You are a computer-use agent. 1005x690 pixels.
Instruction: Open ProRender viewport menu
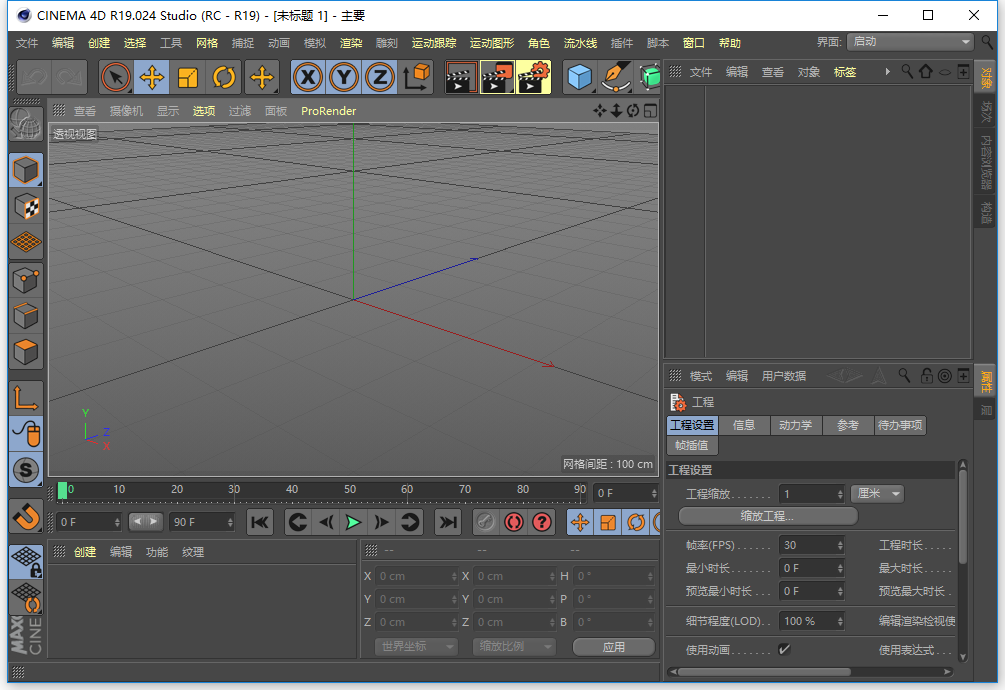tap(328, 111)
